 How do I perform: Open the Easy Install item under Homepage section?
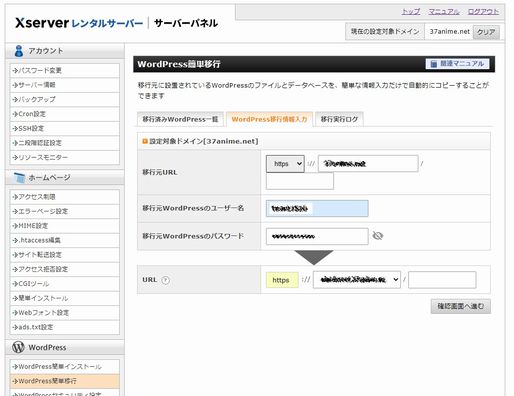[65, 298]
